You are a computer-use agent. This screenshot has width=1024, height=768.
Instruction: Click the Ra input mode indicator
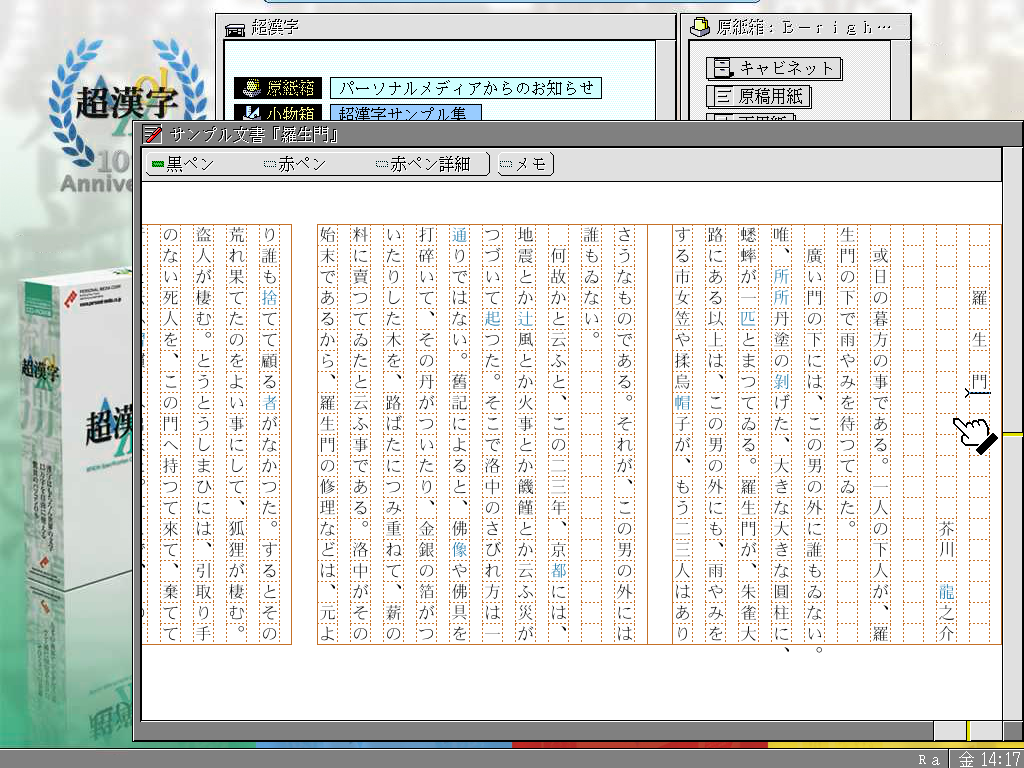(929, 759)
